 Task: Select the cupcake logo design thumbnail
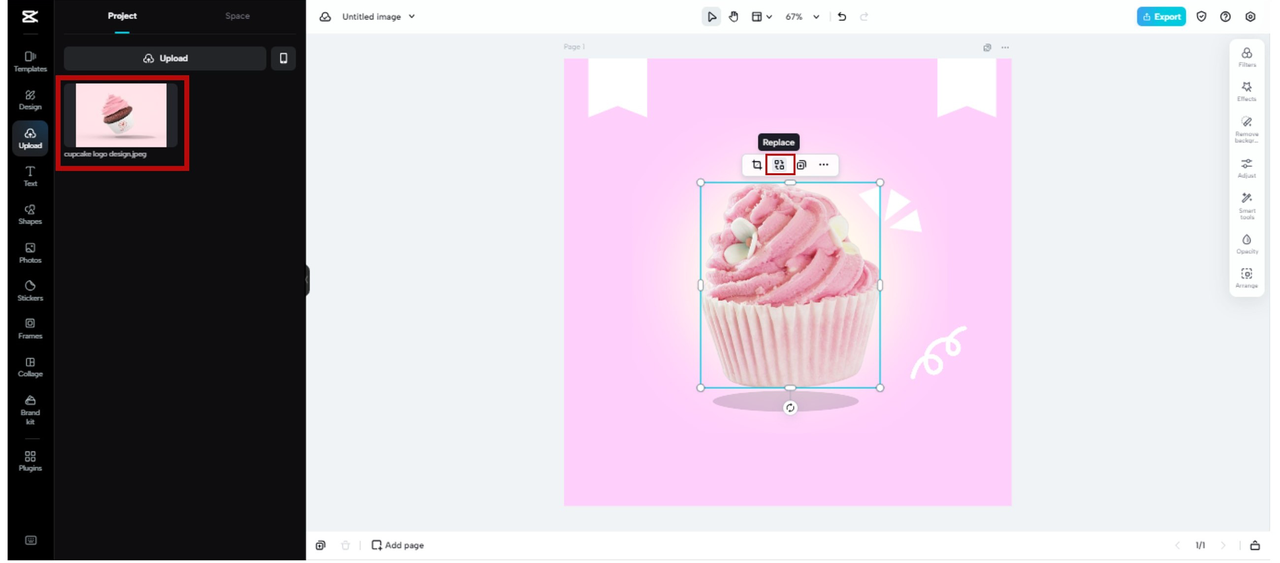(x=121, y=115)
